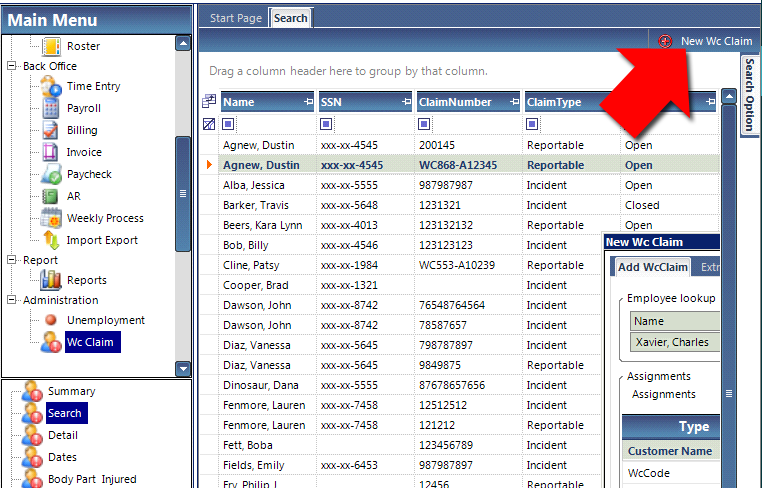The height and width of the screenshot is (488, 762).
Task: Click the Body Part Injured icon
Action: pos(32,479)
